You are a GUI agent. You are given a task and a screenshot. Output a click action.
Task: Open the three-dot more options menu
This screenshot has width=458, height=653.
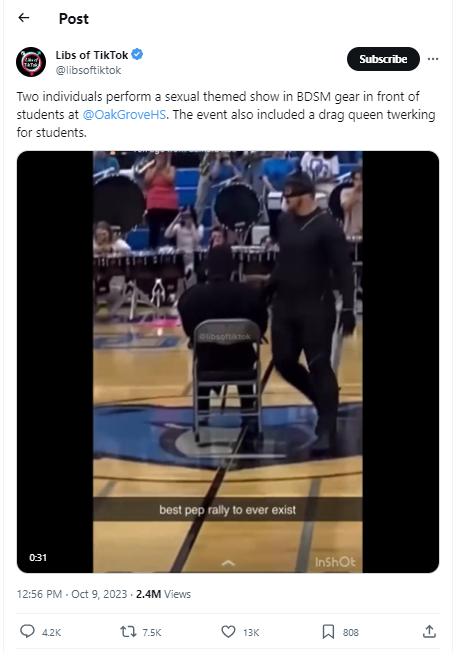click(433, 59)
